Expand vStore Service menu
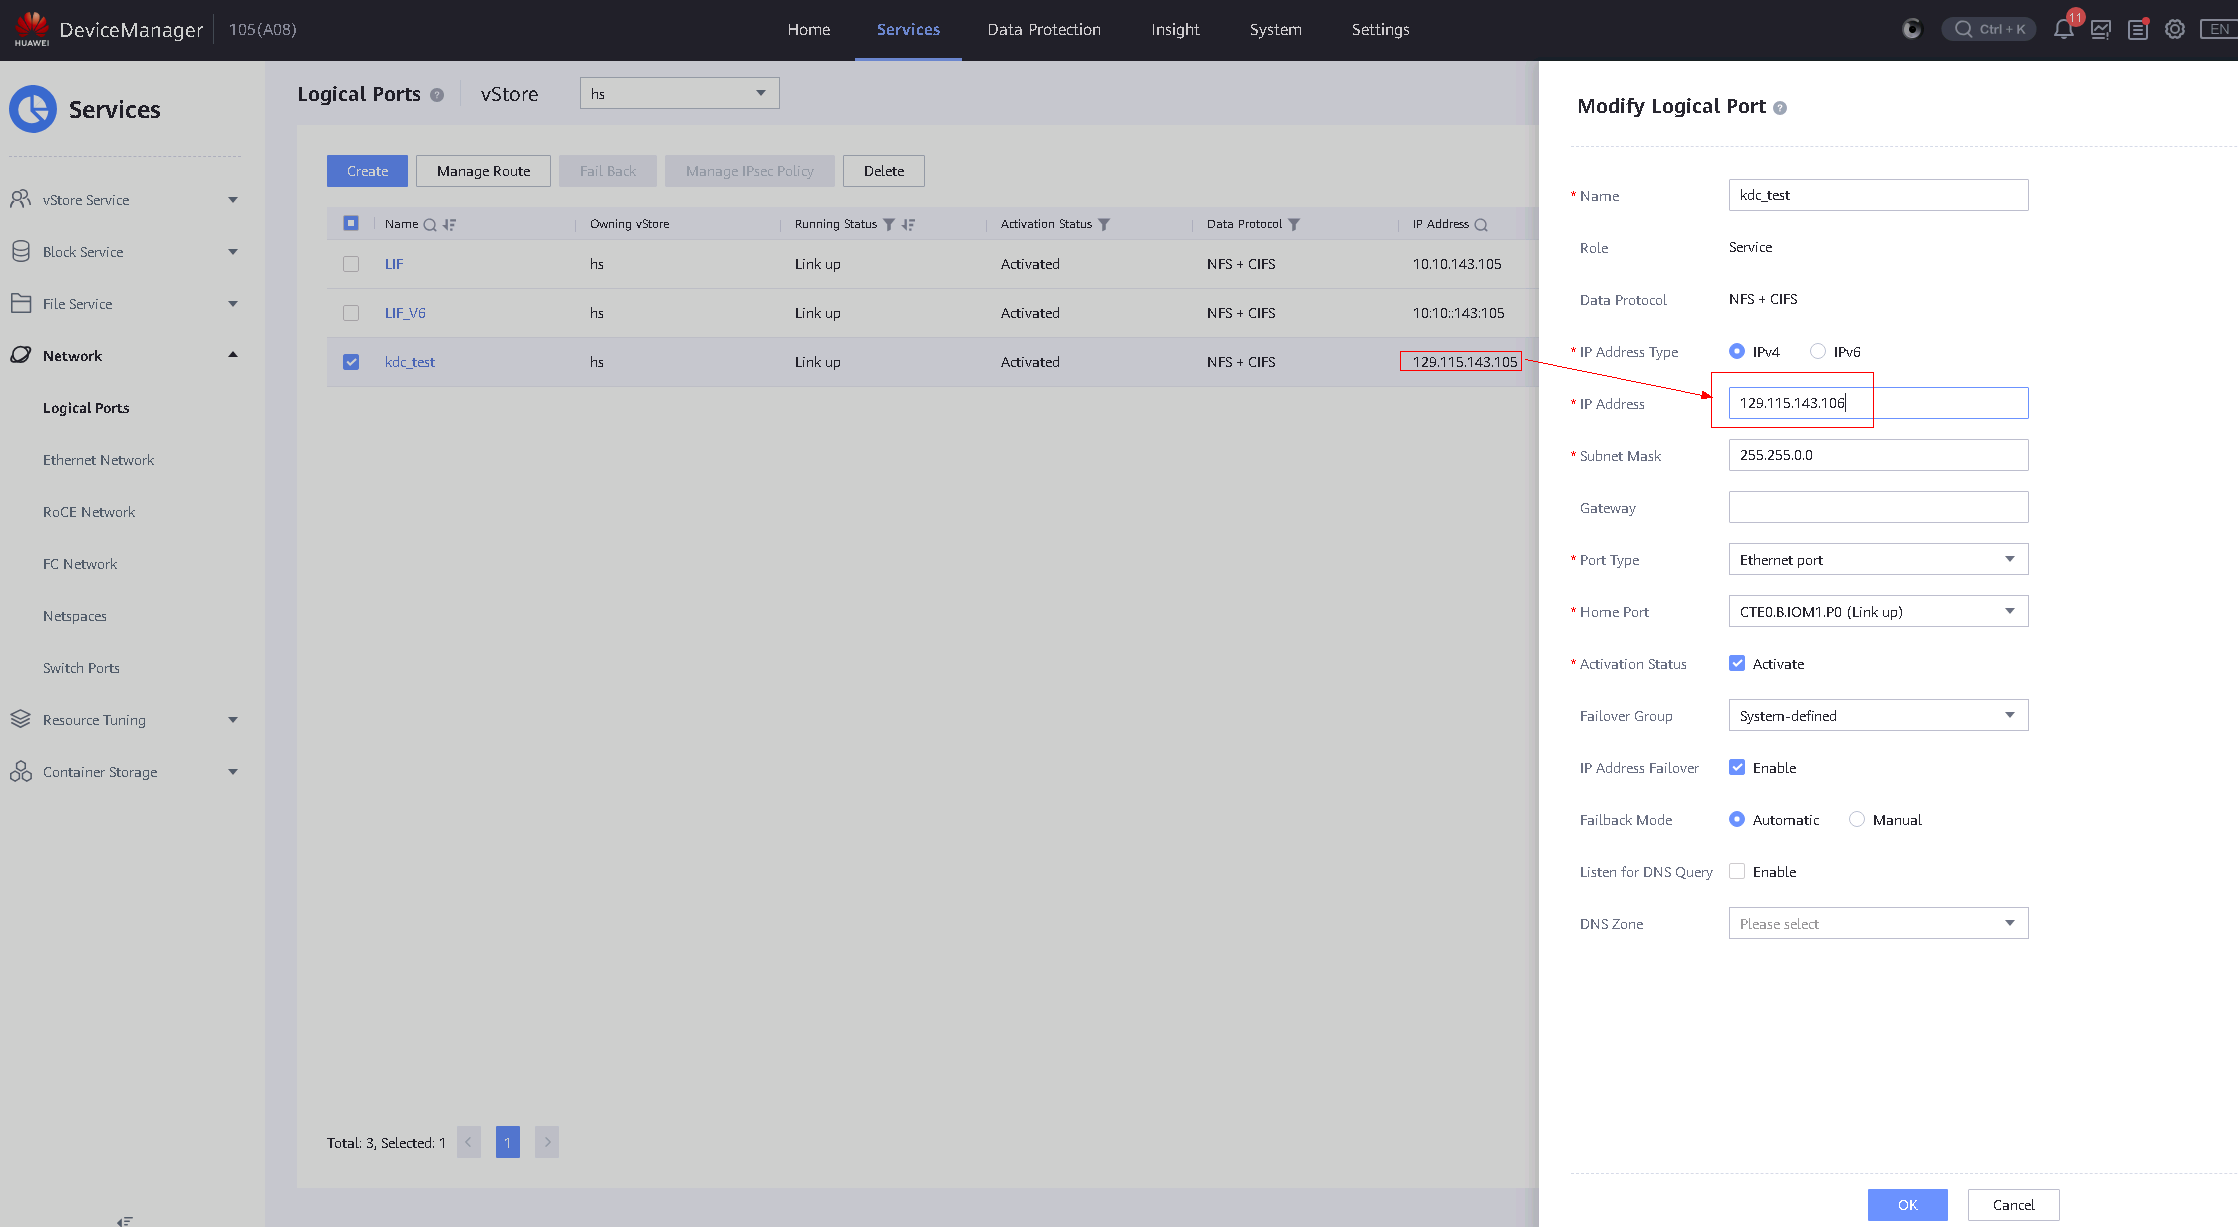The width and height of the screenshot is (2238, 1227). [x=233, y=200]
